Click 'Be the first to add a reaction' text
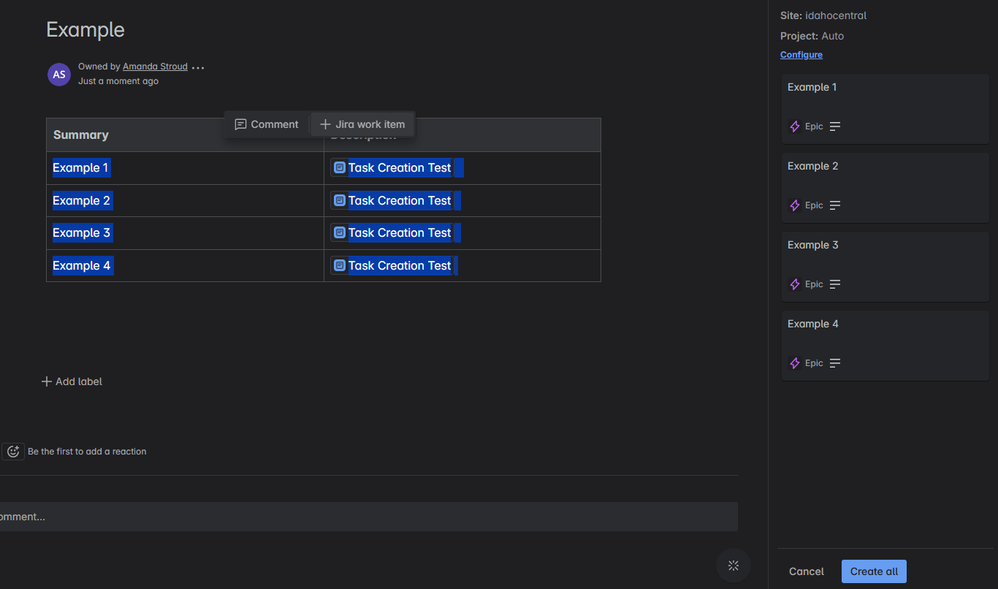The image size is (998, 589). [x=87, y=451]
